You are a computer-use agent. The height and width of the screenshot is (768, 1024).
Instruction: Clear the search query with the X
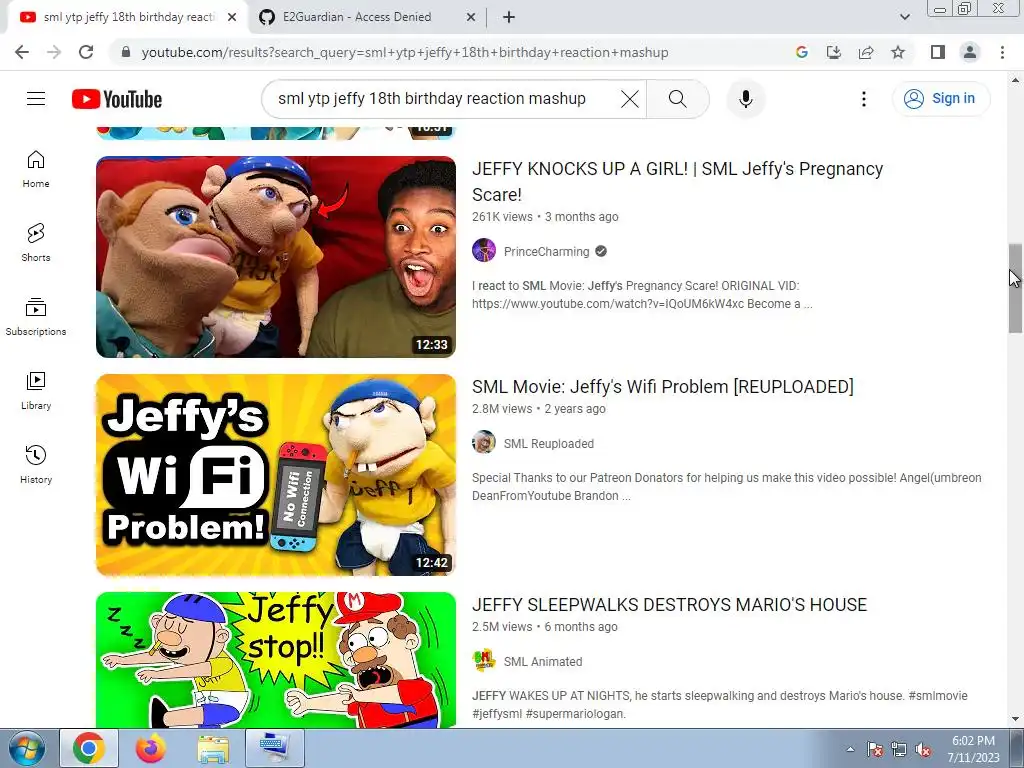(x=630, y=99)
